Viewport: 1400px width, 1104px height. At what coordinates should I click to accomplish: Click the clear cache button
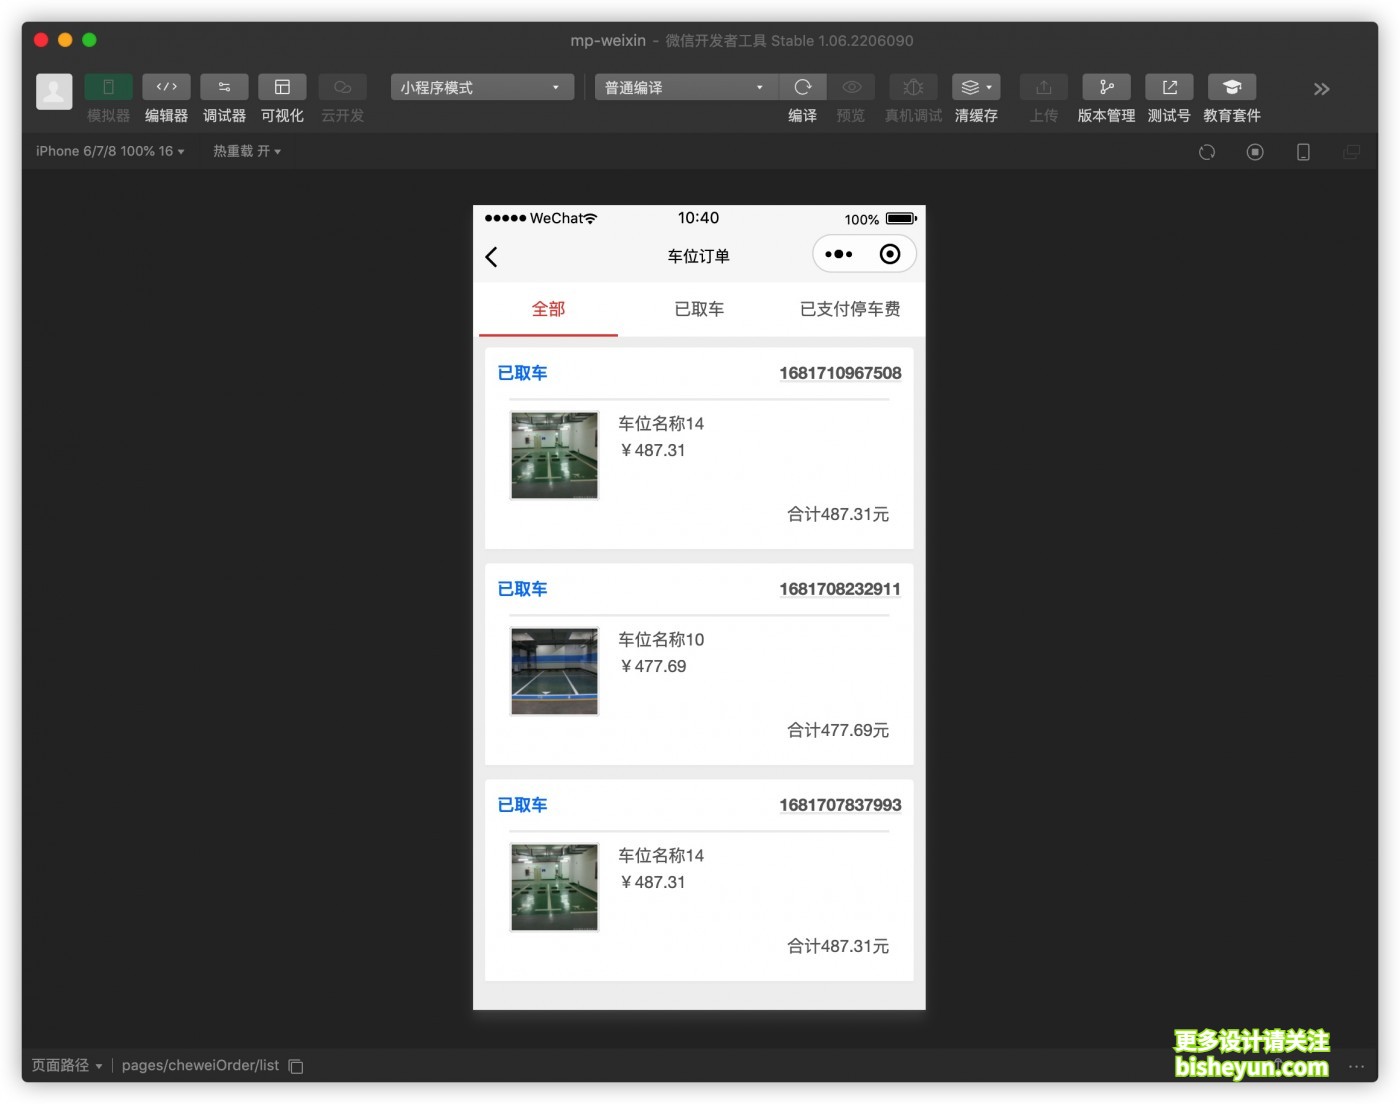(976, 88)
